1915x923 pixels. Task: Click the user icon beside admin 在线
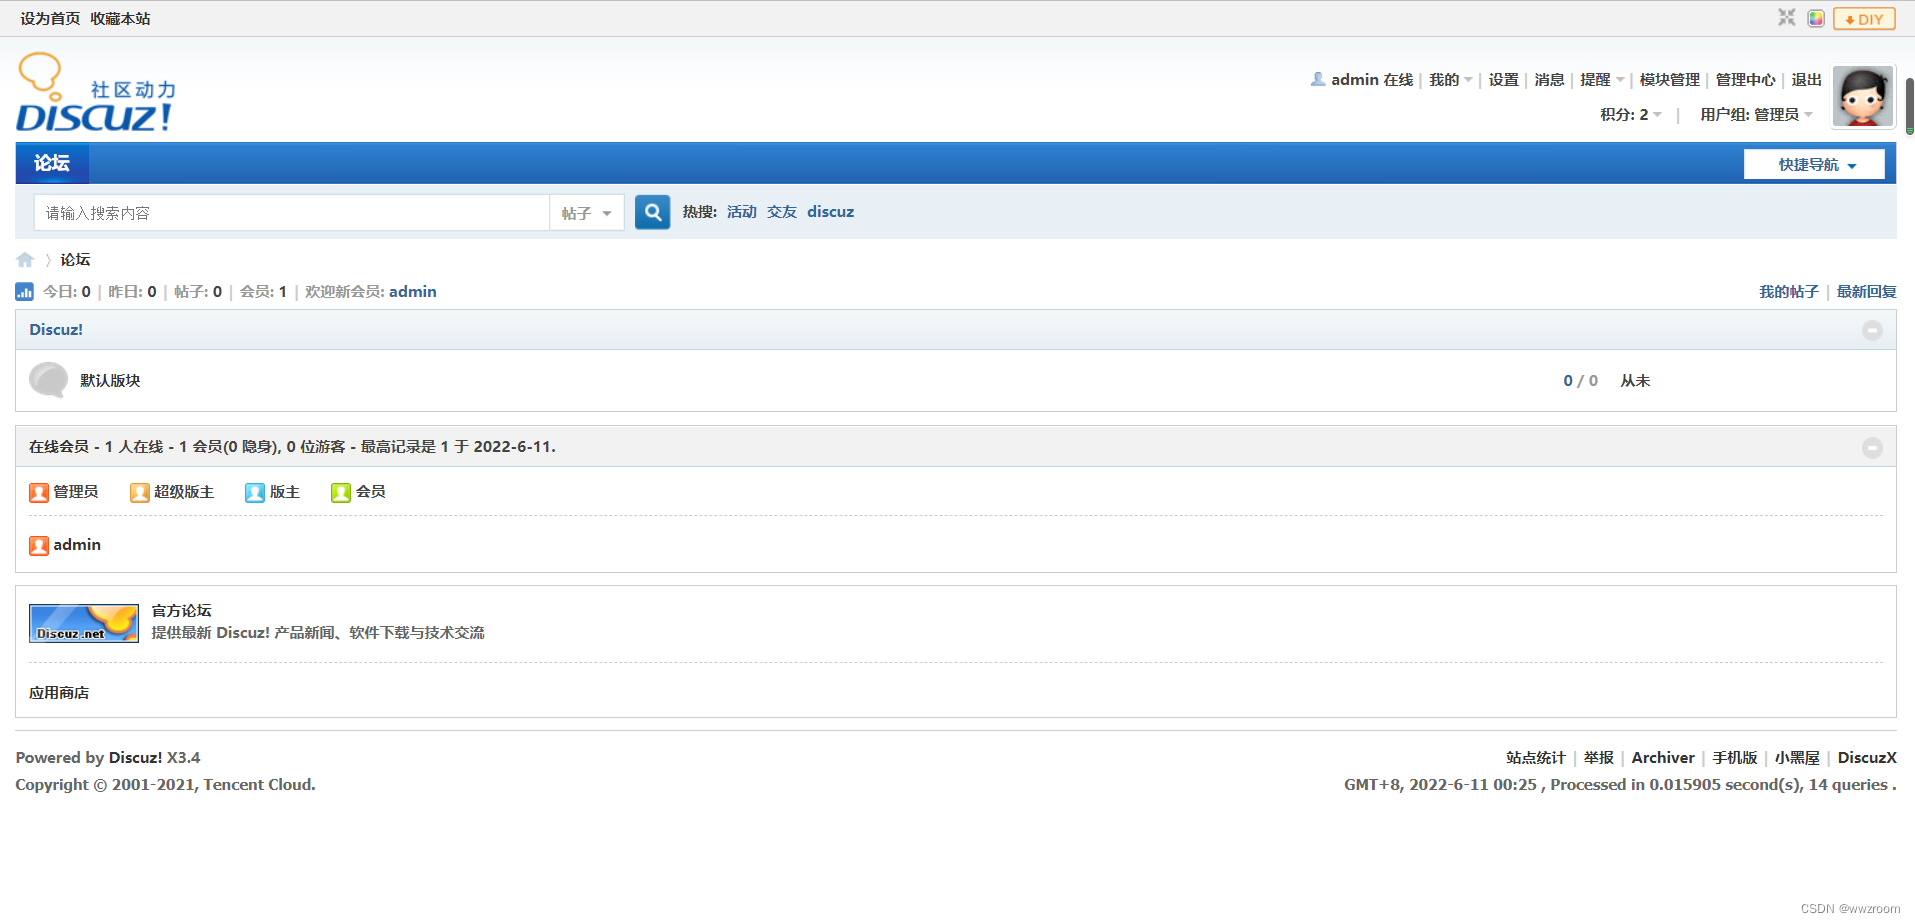[1318, 79]
